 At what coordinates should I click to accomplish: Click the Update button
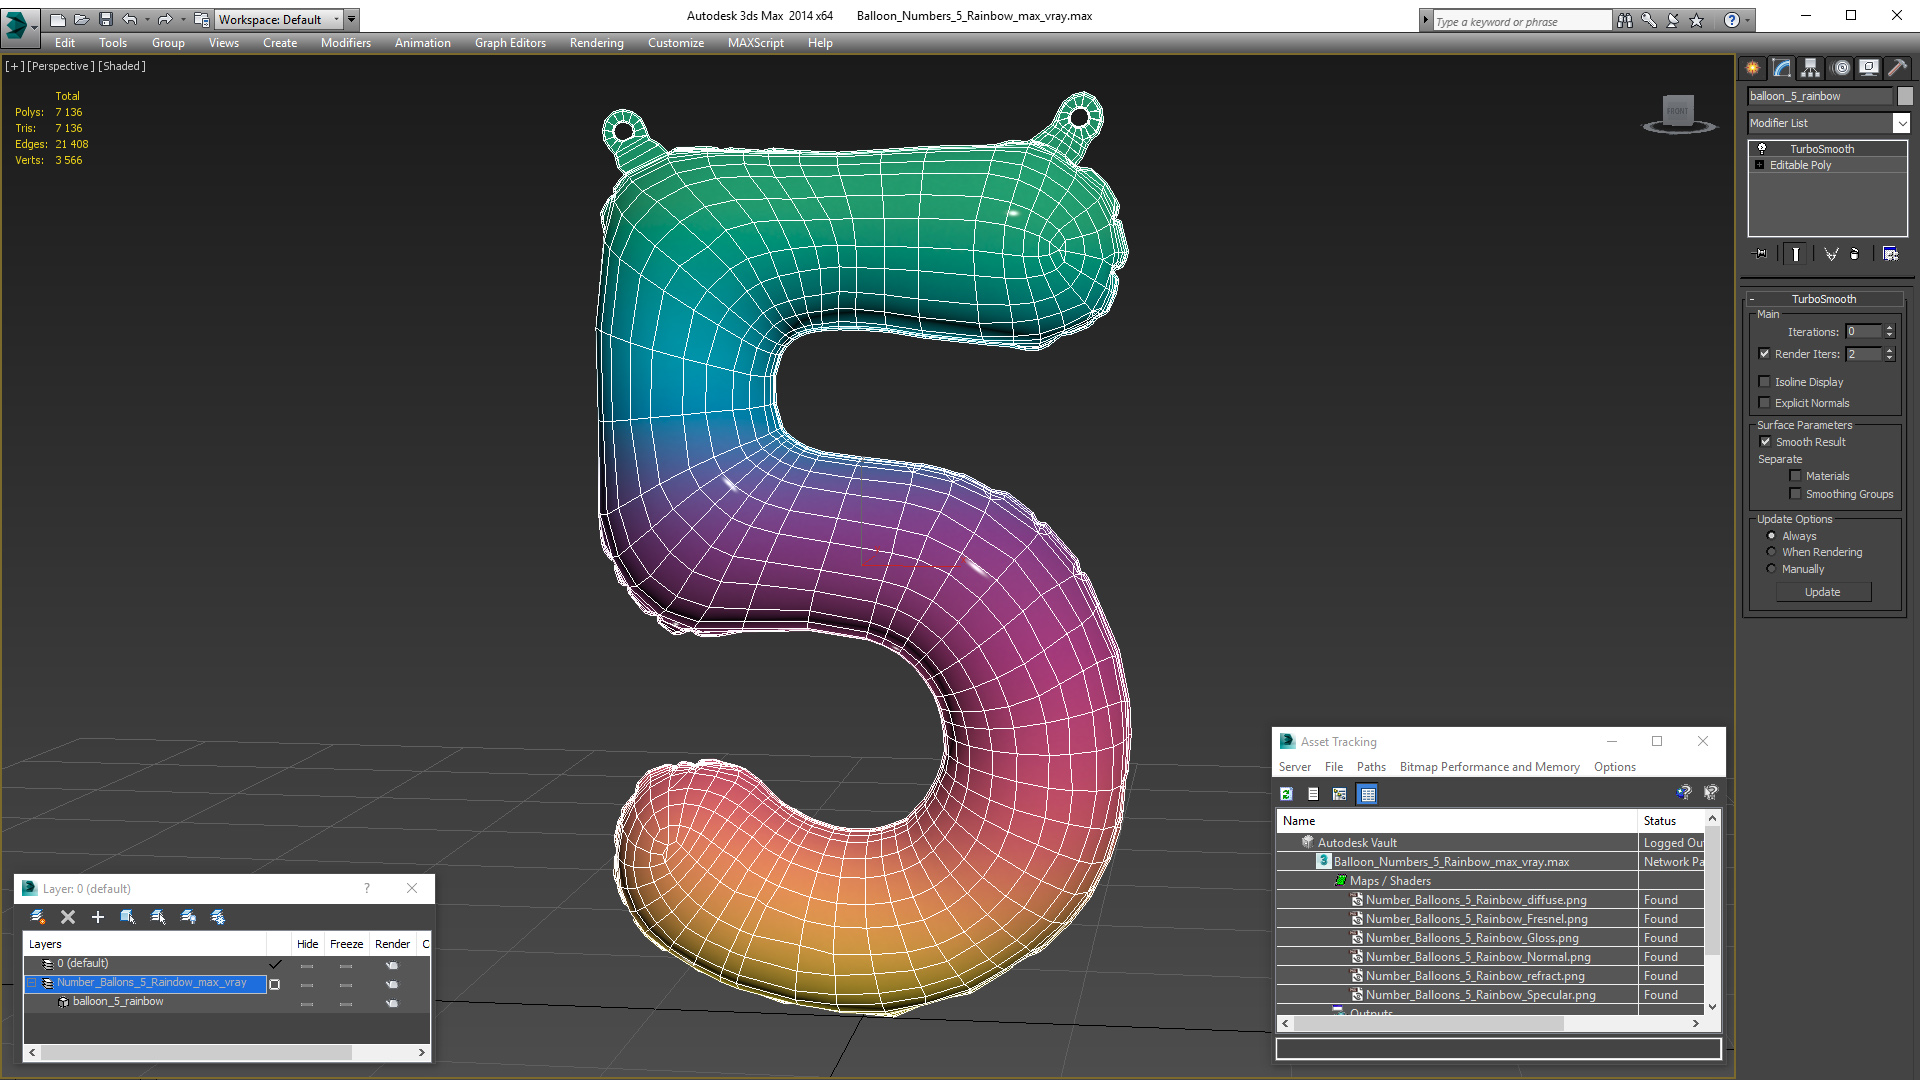tap(1822, 592)
